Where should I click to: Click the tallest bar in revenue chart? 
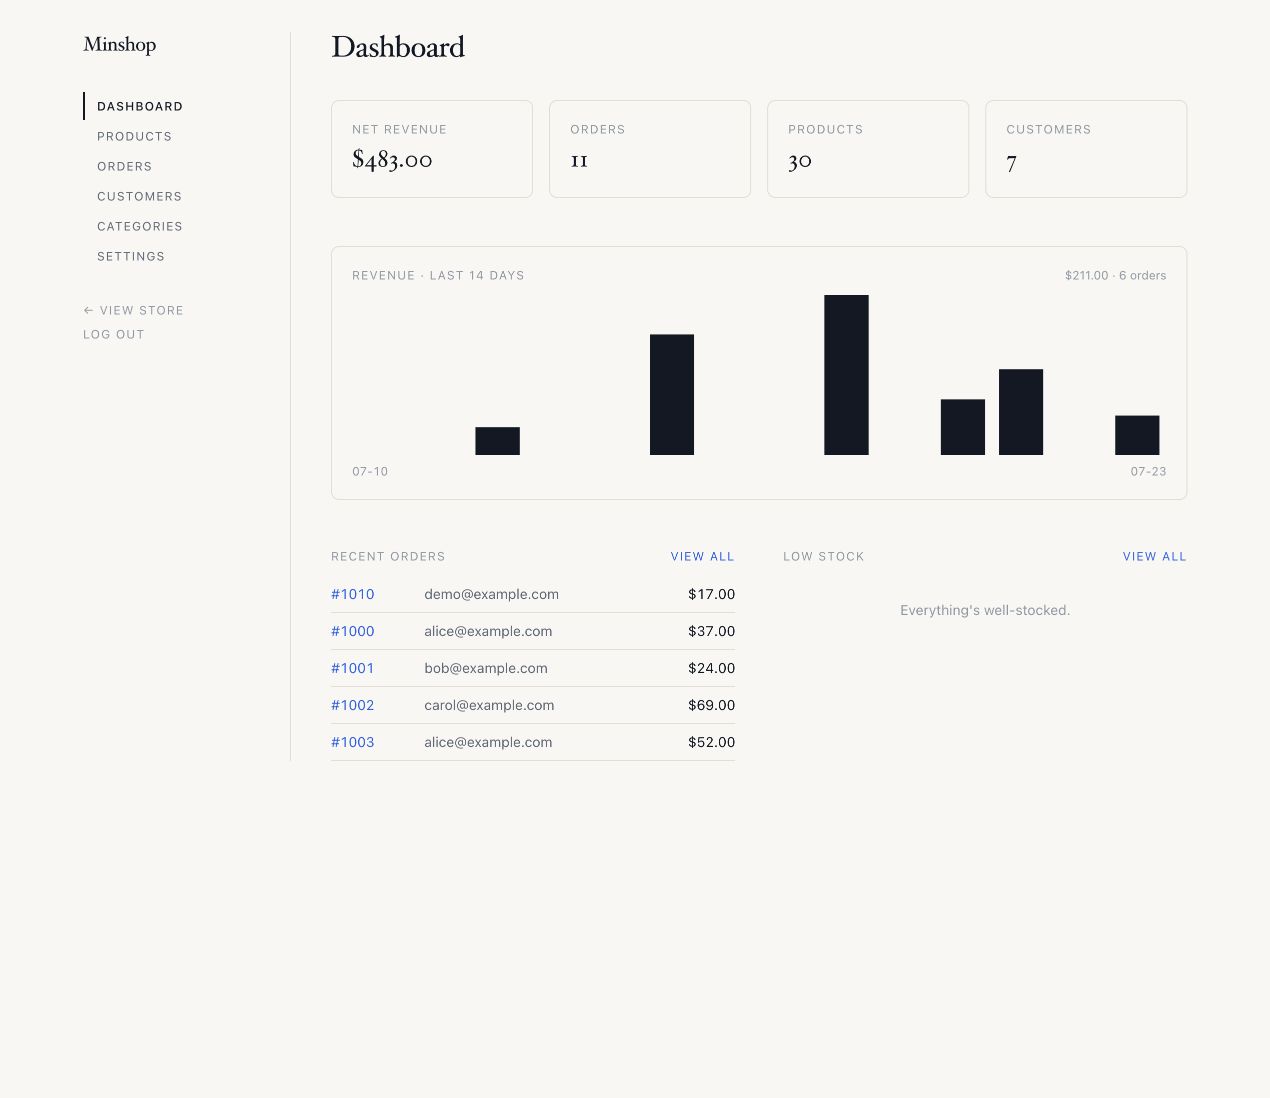(x=846, y=375)
